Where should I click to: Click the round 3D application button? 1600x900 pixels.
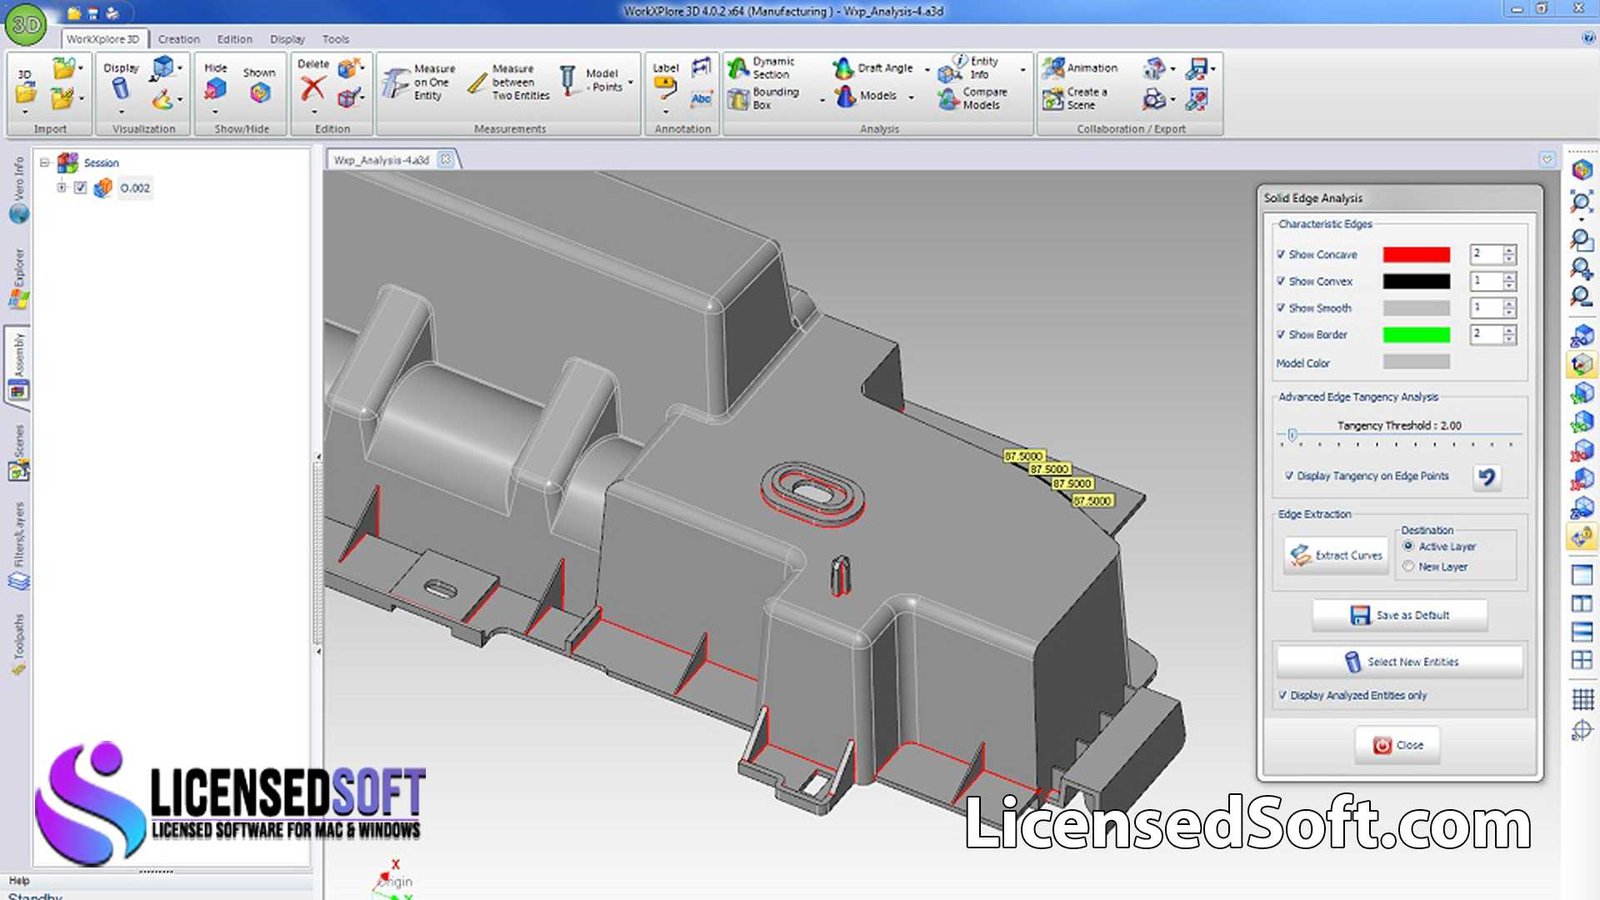click(26, 25)
